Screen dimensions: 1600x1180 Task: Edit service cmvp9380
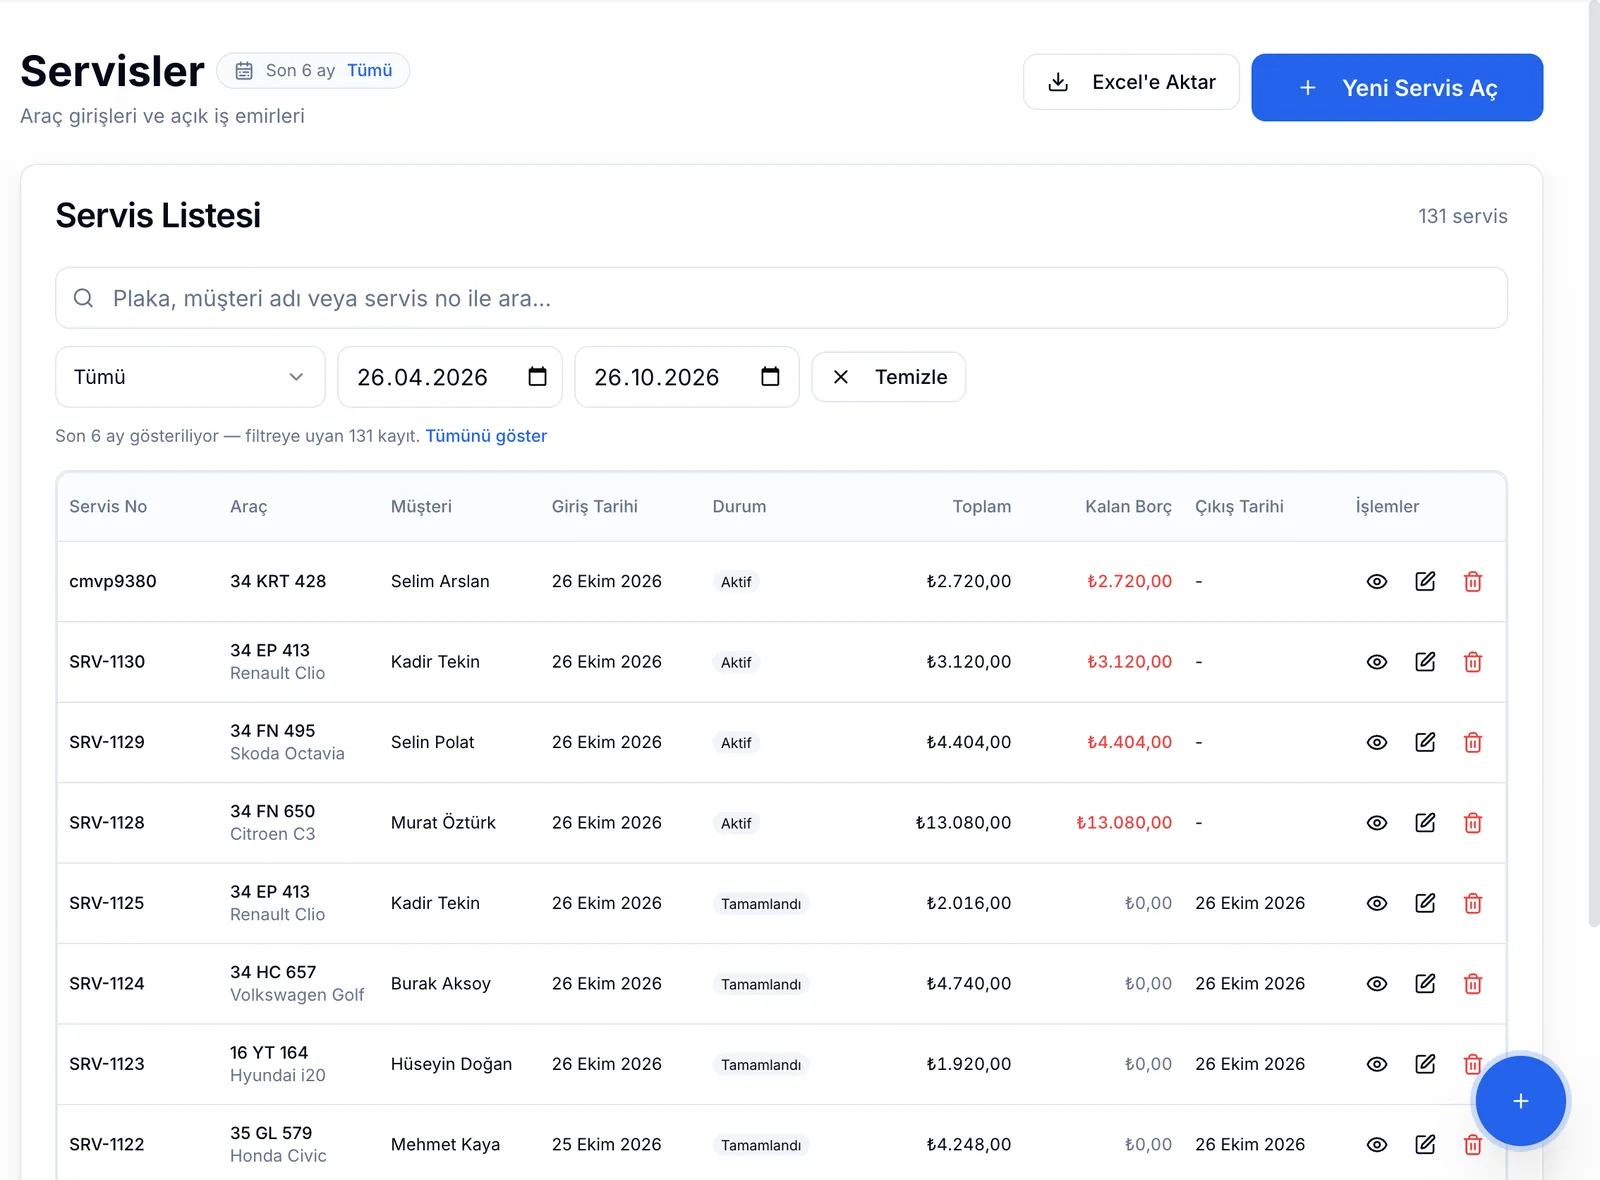(x=1425, y=582)
